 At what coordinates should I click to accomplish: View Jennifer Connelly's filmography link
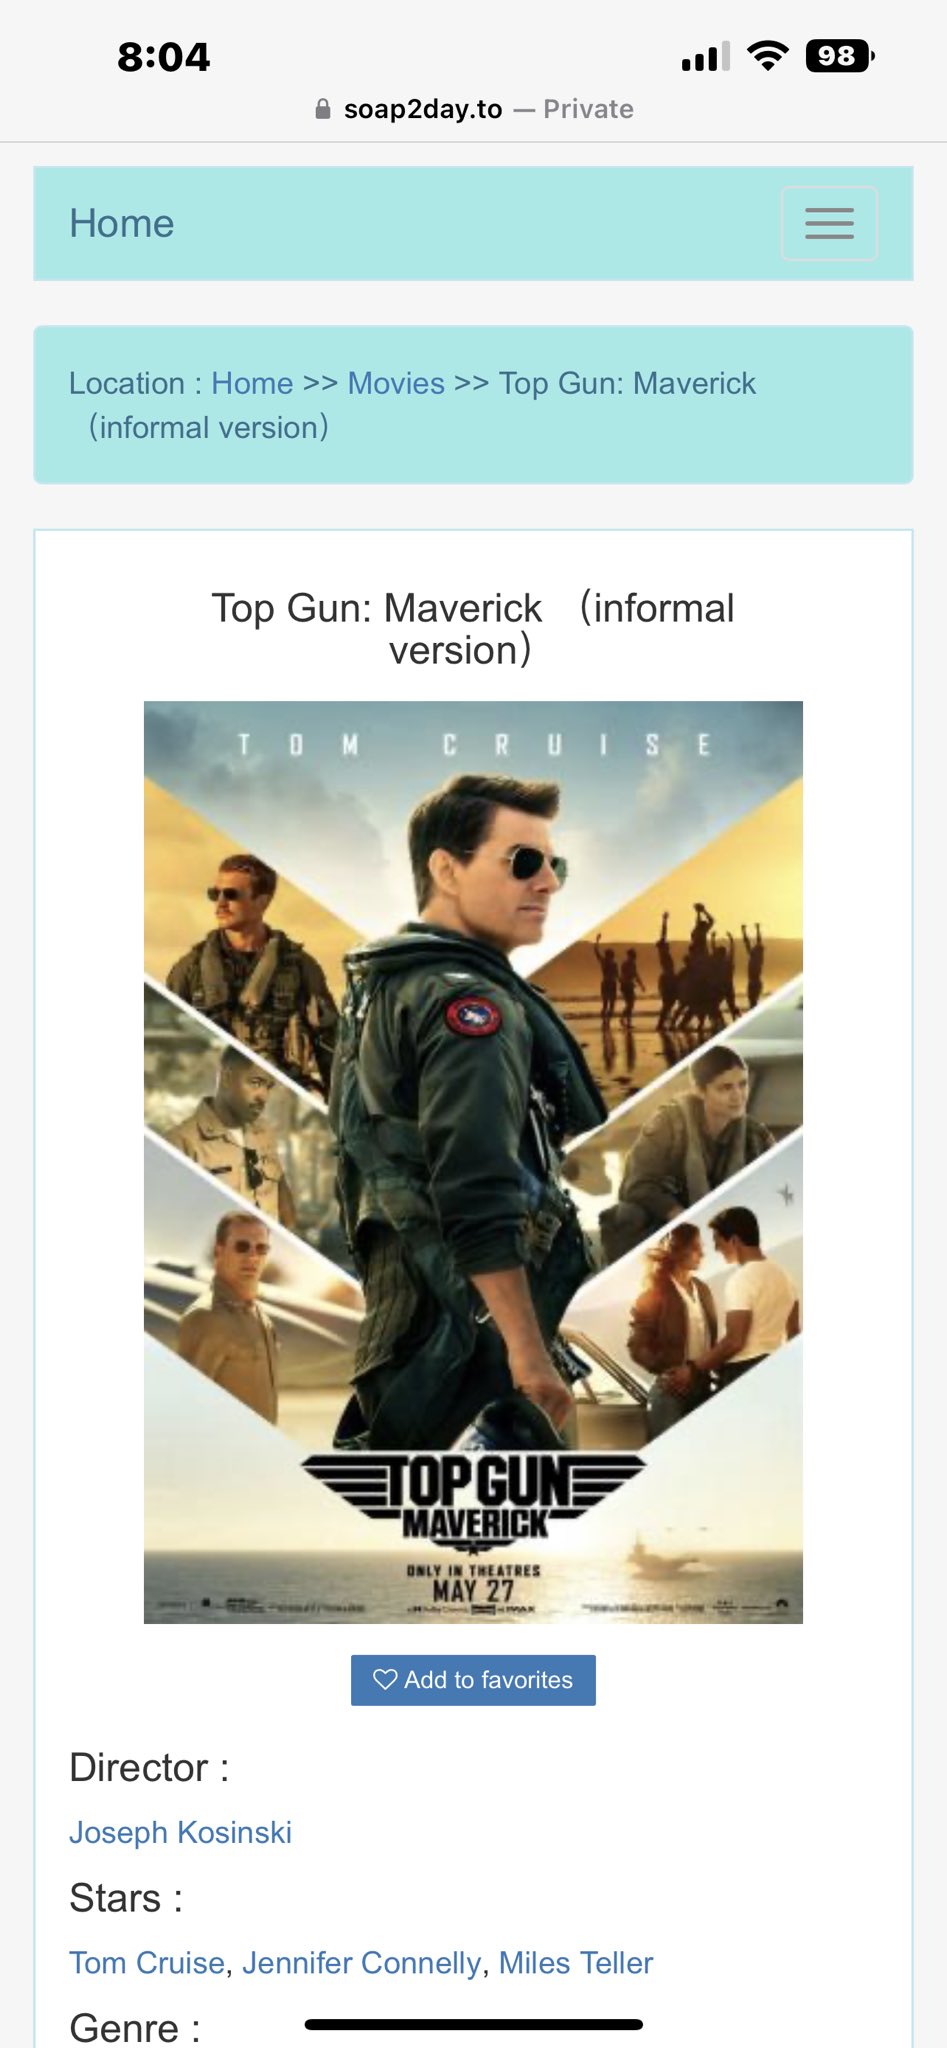tap(362, 1962)
